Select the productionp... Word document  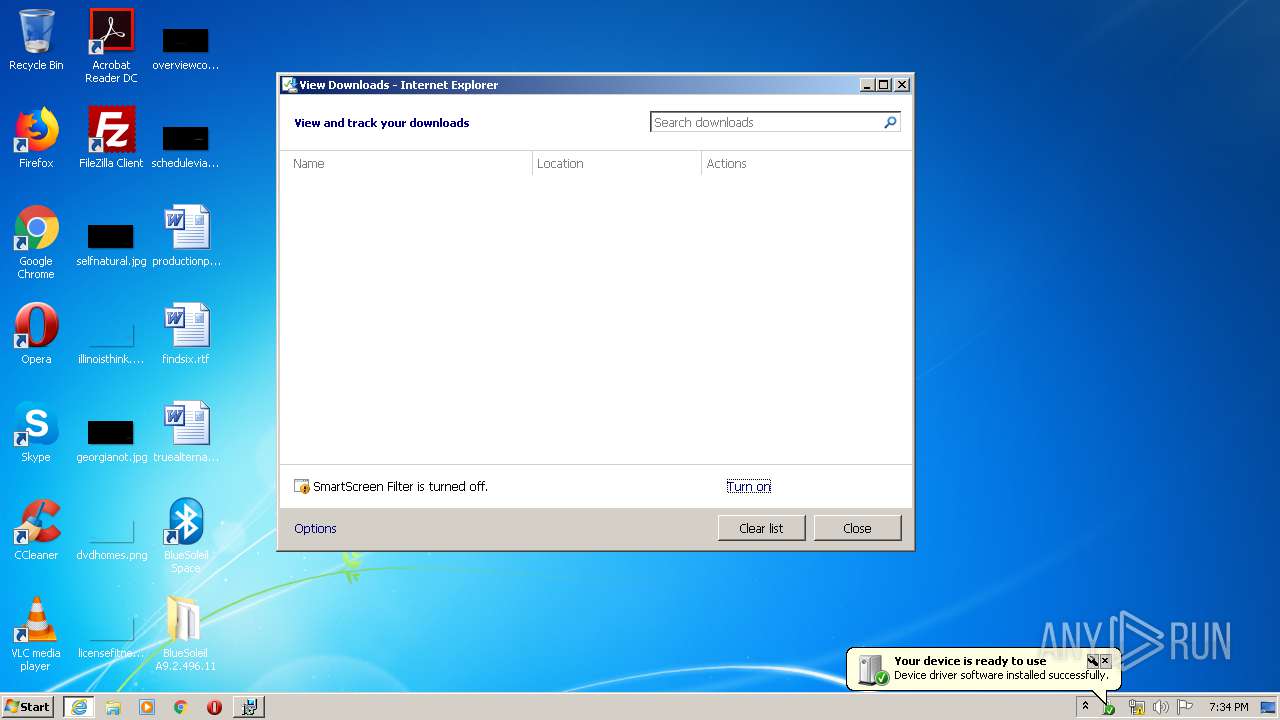186,236
